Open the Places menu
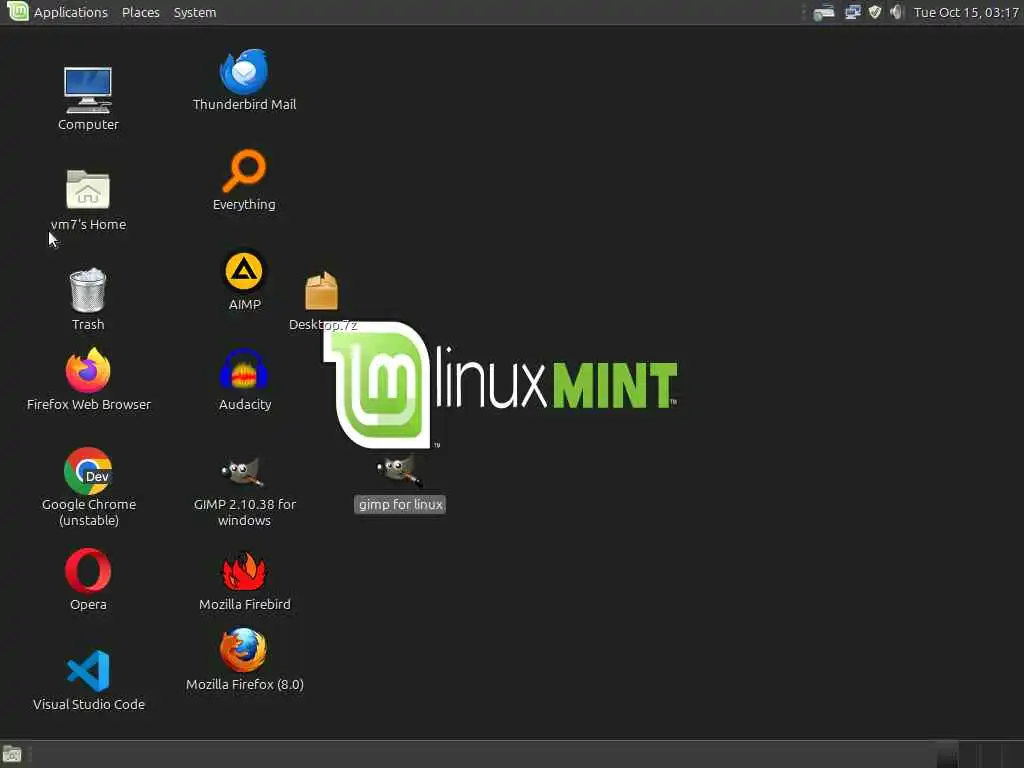 point(140,12)
